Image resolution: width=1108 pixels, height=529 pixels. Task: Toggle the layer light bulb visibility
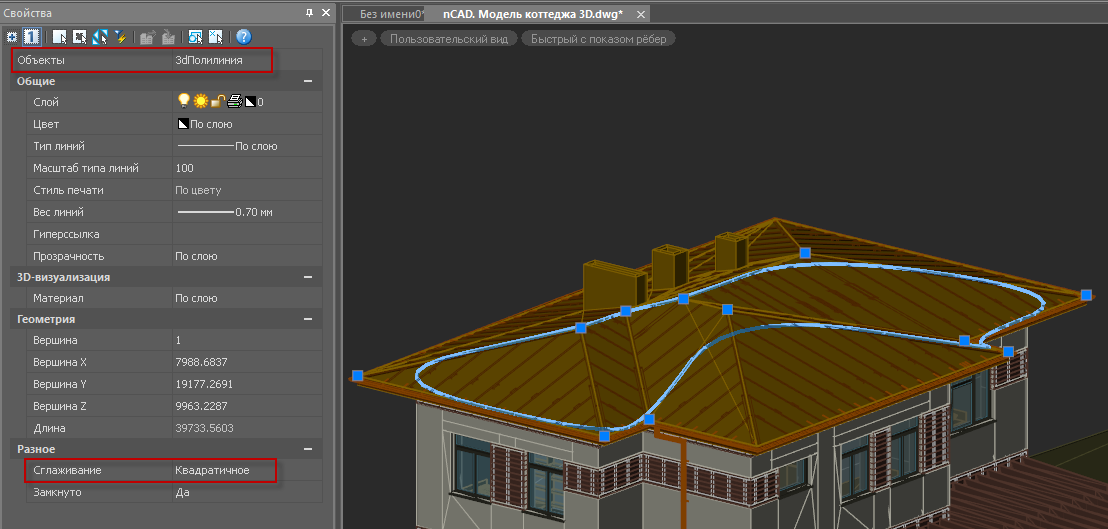tap(183, 101)
